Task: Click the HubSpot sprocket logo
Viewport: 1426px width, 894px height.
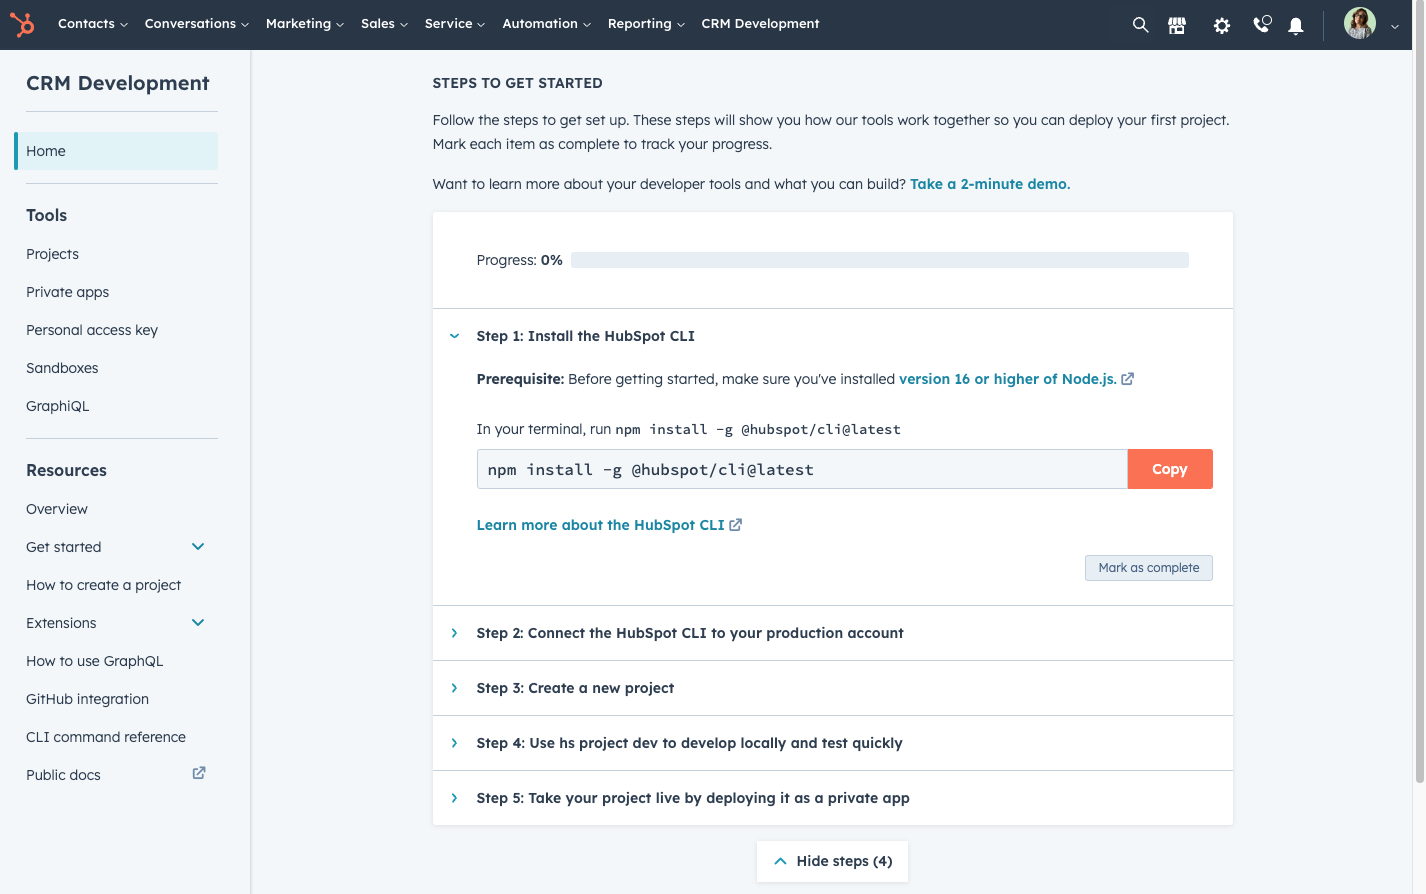Action: [22, 24]
